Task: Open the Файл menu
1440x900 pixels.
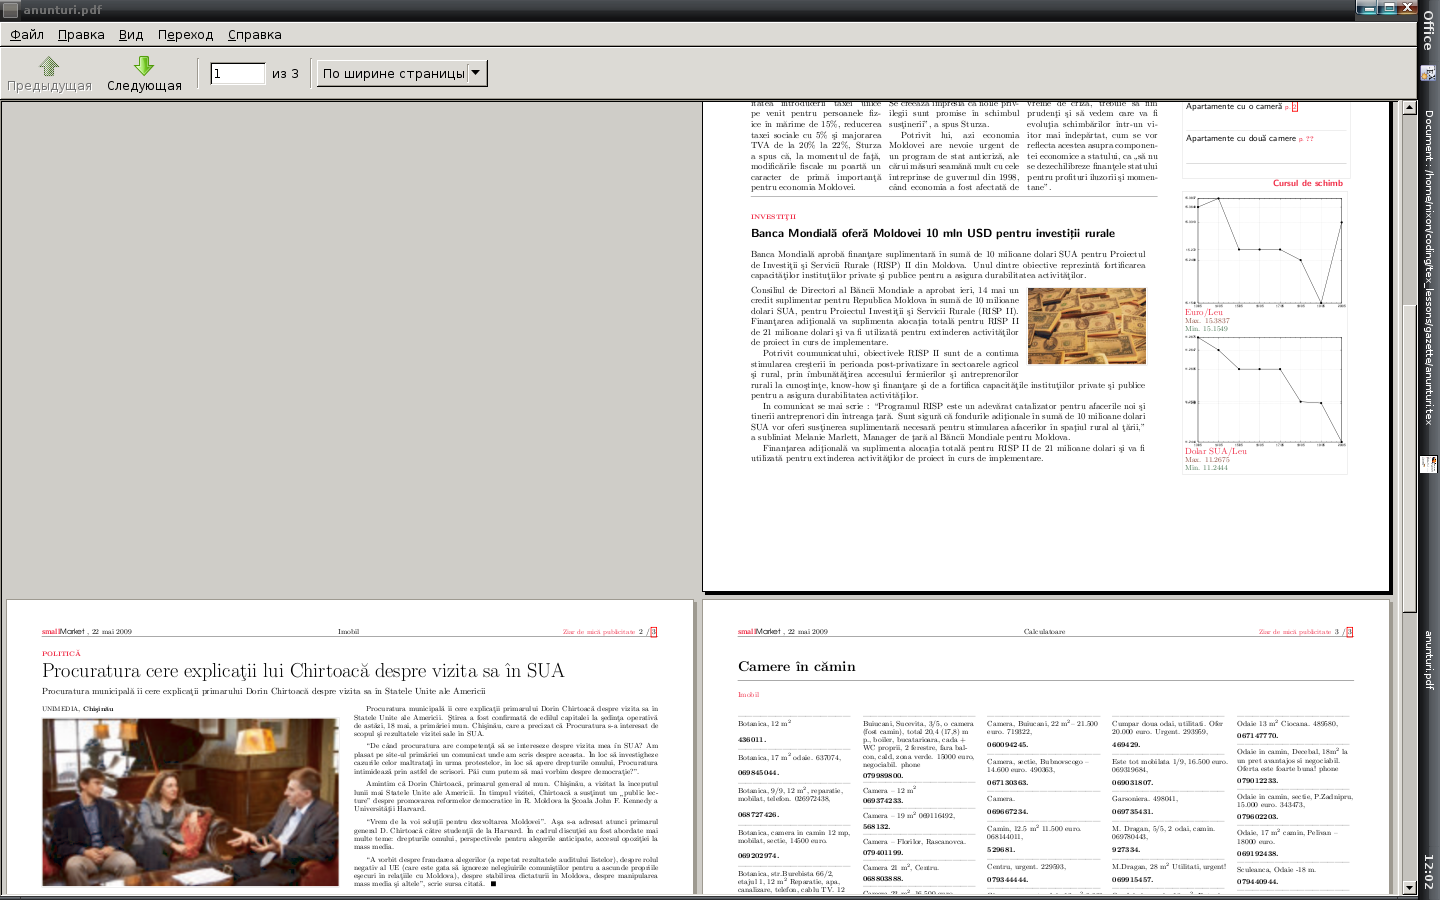Action: coord(27,34)
